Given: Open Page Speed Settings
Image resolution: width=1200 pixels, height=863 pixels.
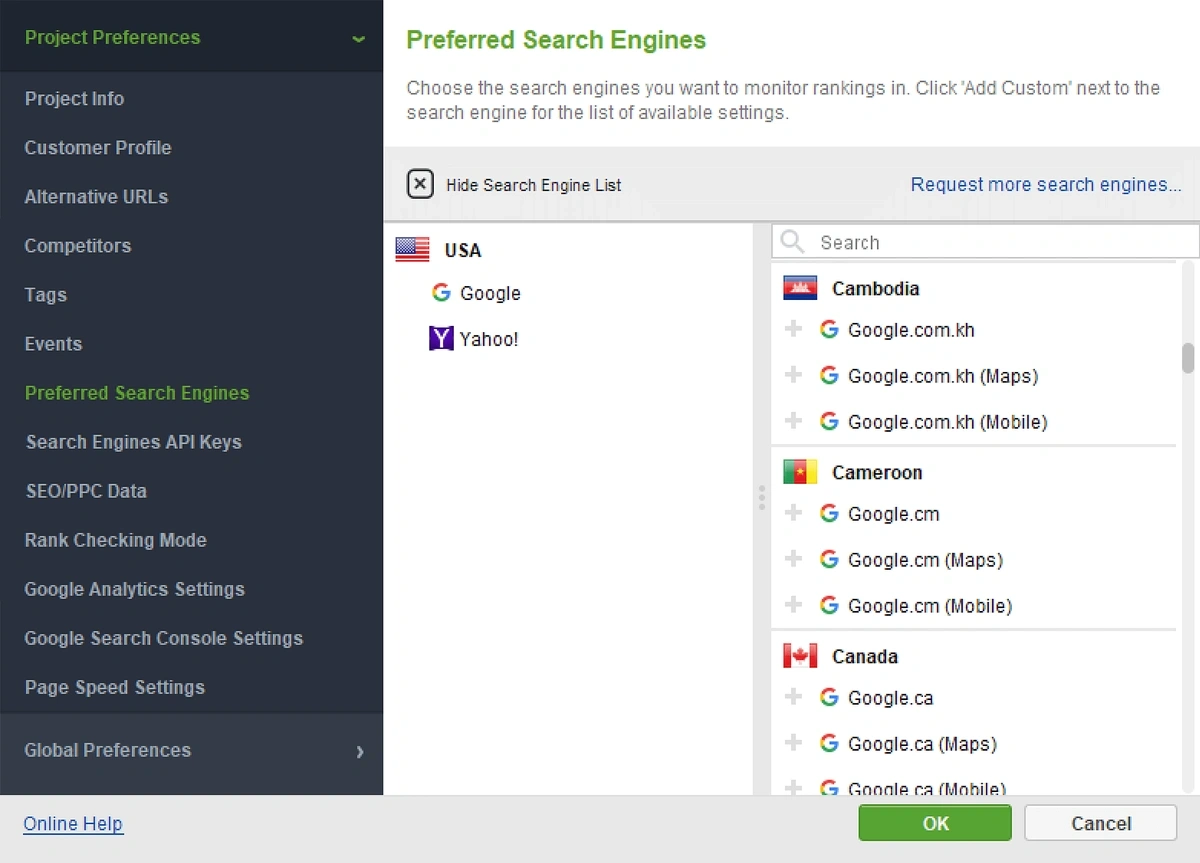Looking at the screenshot, I should click(115, 687).
